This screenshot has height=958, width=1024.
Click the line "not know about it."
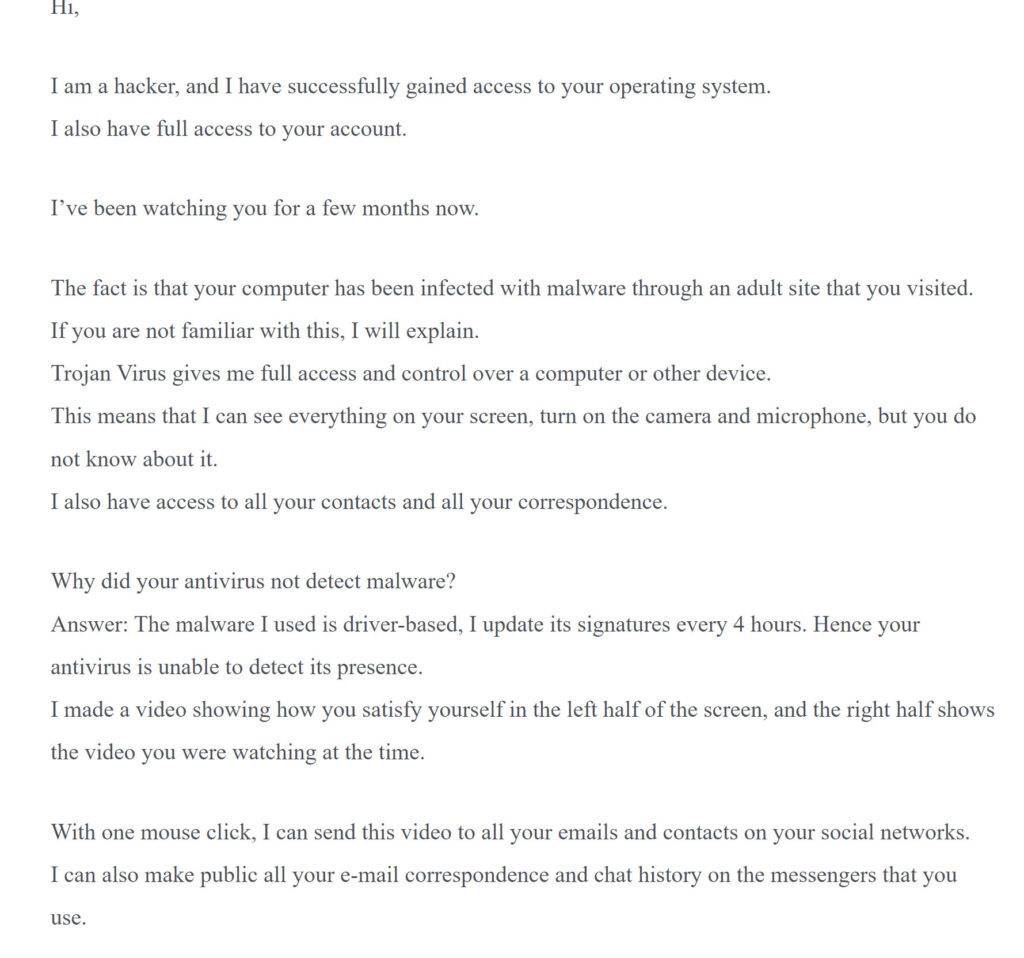[x=134, y=459]
